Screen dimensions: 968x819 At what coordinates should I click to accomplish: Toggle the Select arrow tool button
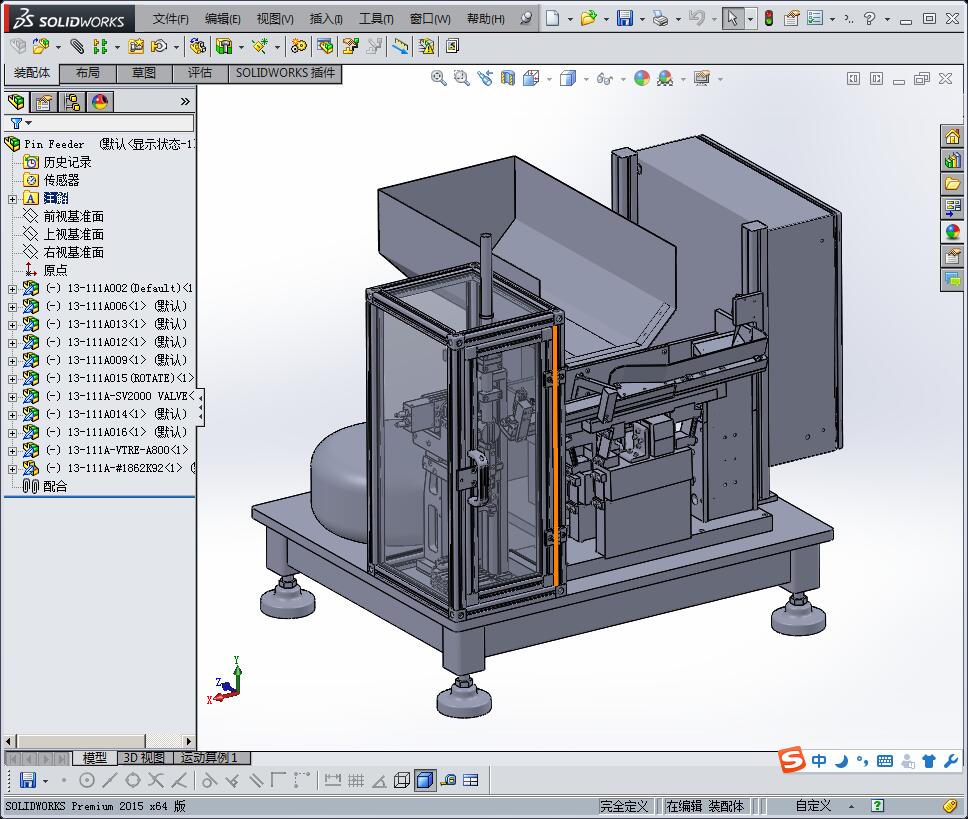(732, 18)
